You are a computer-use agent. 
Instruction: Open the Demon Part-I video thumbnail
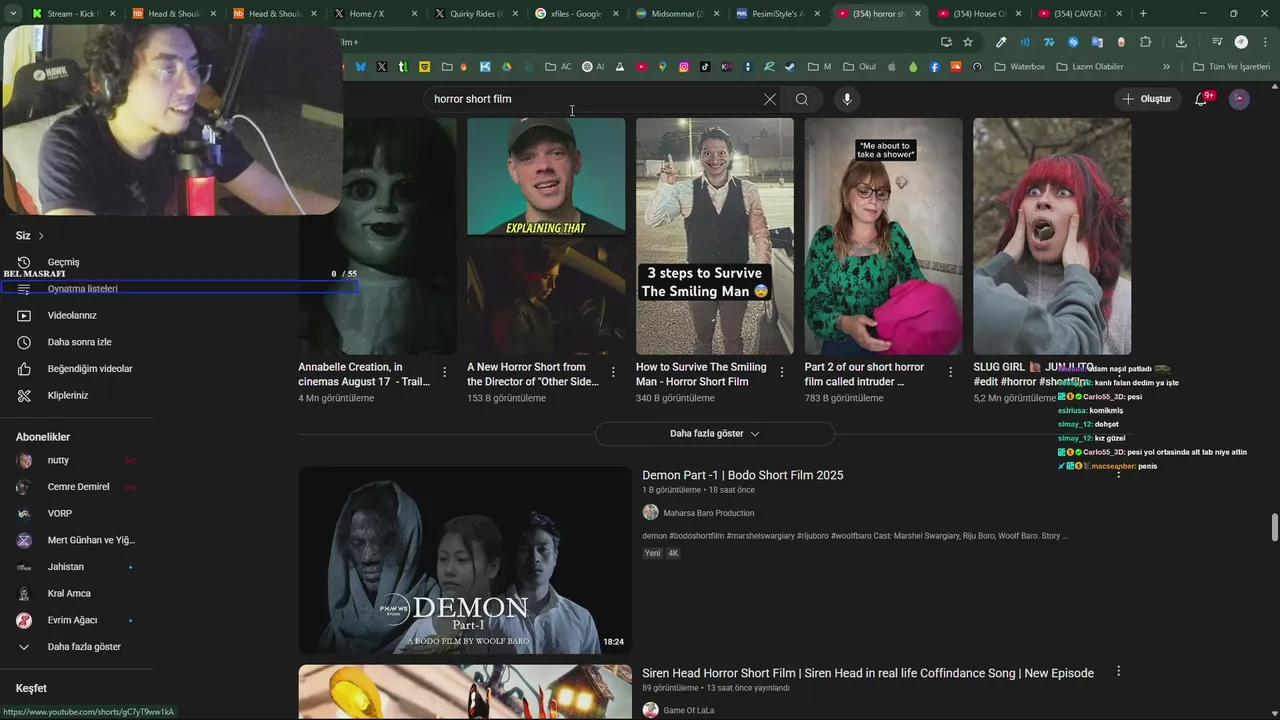(465, 560)
